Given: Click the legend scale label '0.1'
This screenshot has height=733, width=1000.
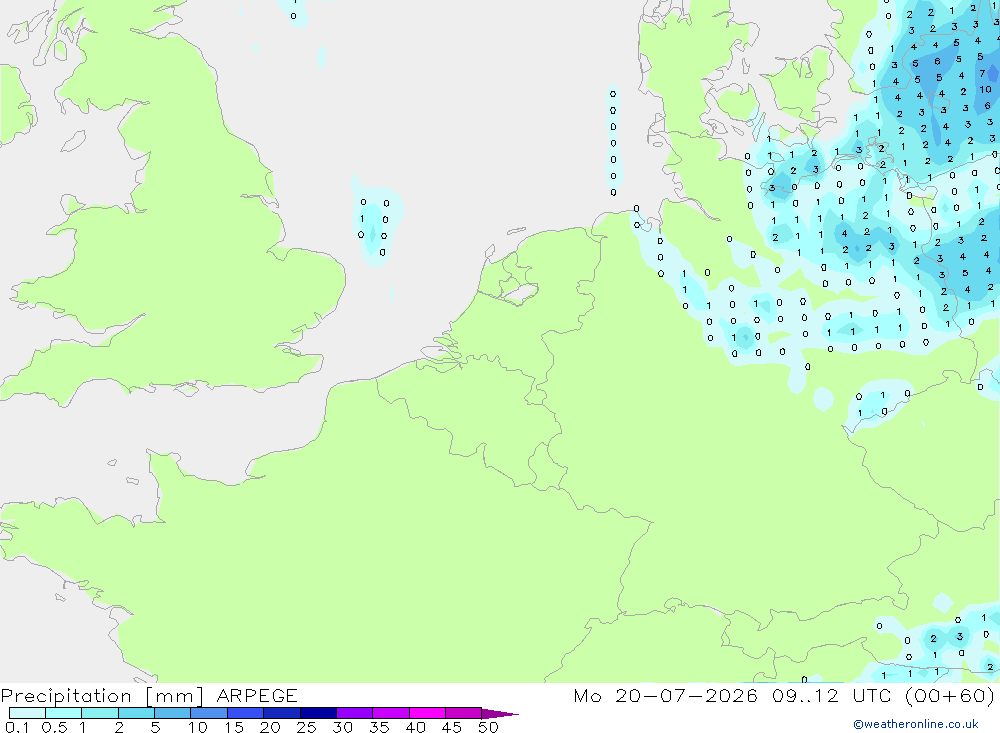Looking at the screenshot, I should click(17, 727).
